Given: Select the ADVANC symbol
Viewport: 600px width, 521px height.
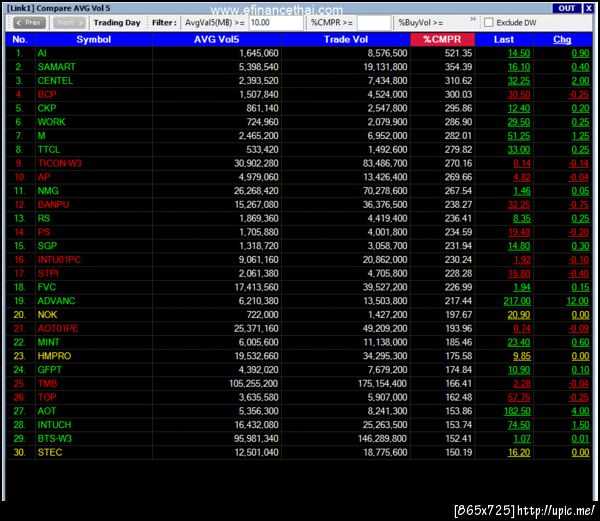Looking at the screenshot, I should pyautogui.click(x=56, y=301).
